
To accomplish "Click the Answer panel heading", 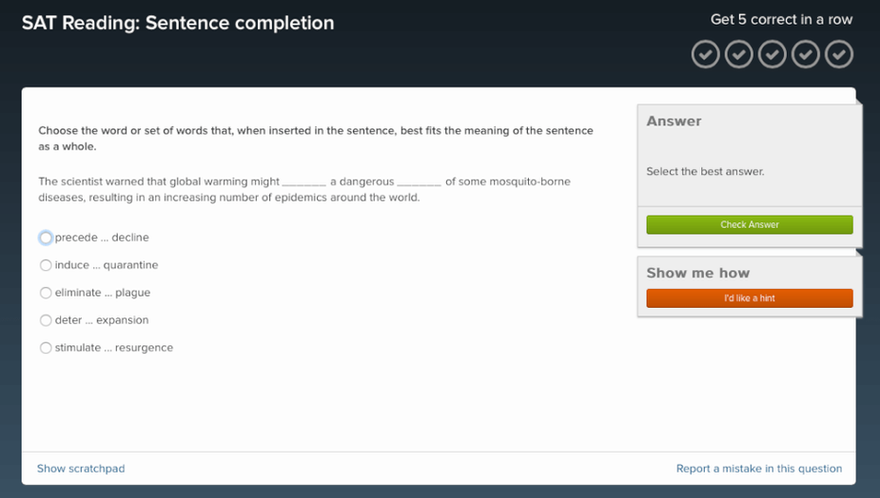I will coord(674,121).
